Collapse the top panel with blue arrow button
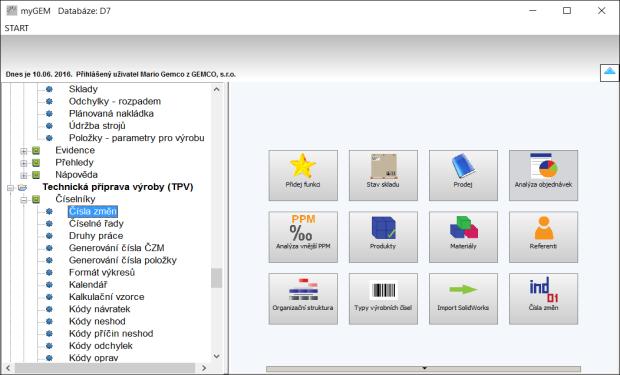Screen dimensions: 620x375 pyautogui.click(x=609, y=73)
